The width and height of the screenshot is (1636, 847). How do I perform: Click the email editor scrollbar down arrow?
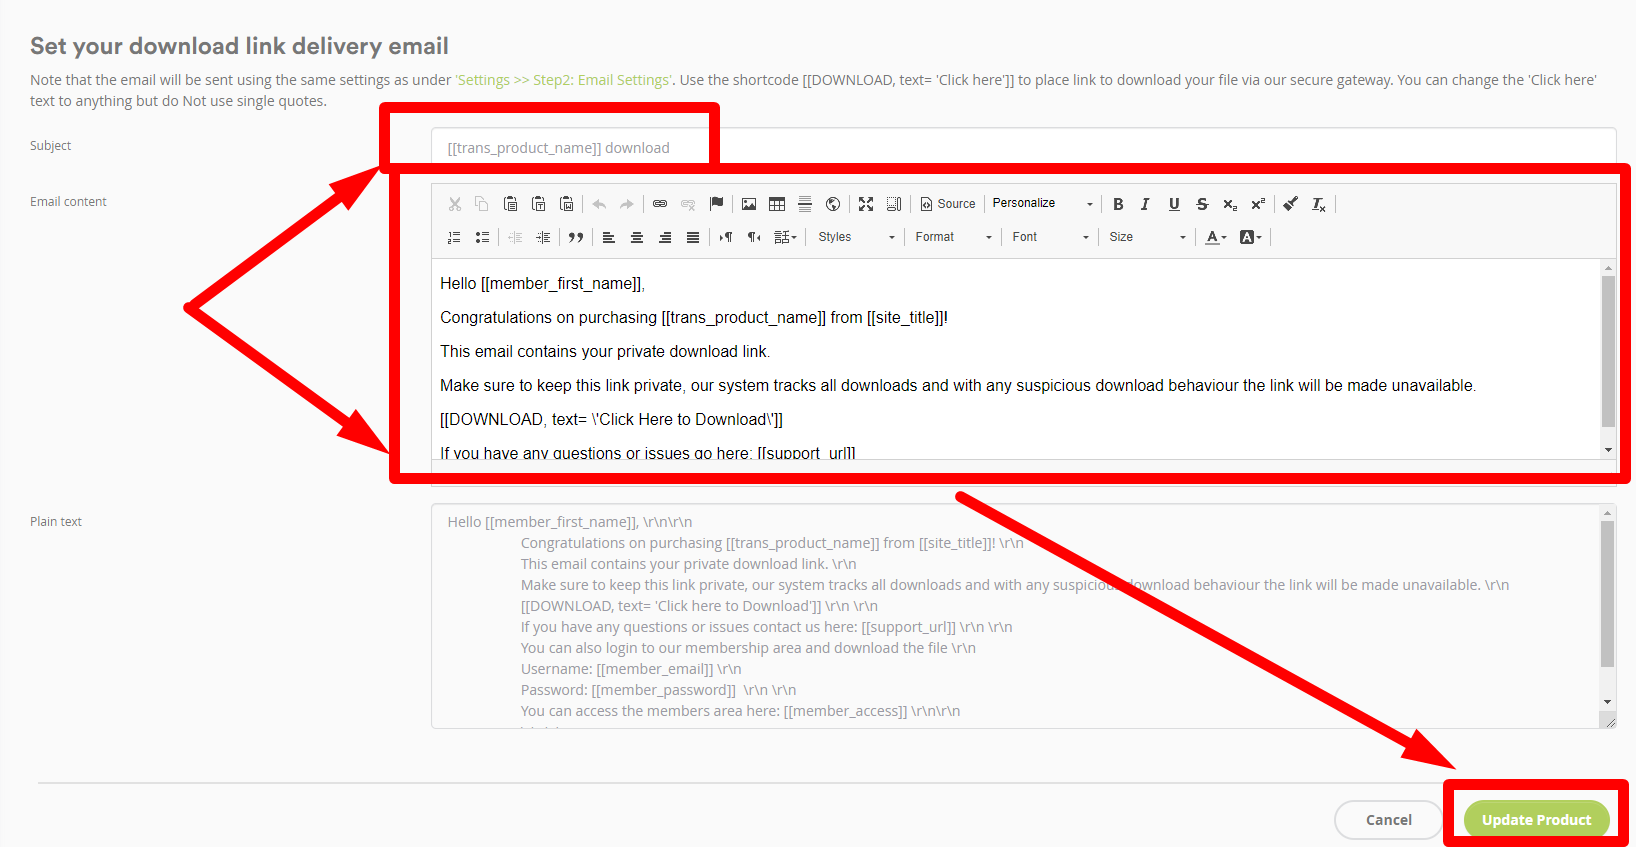[1608, 450]
